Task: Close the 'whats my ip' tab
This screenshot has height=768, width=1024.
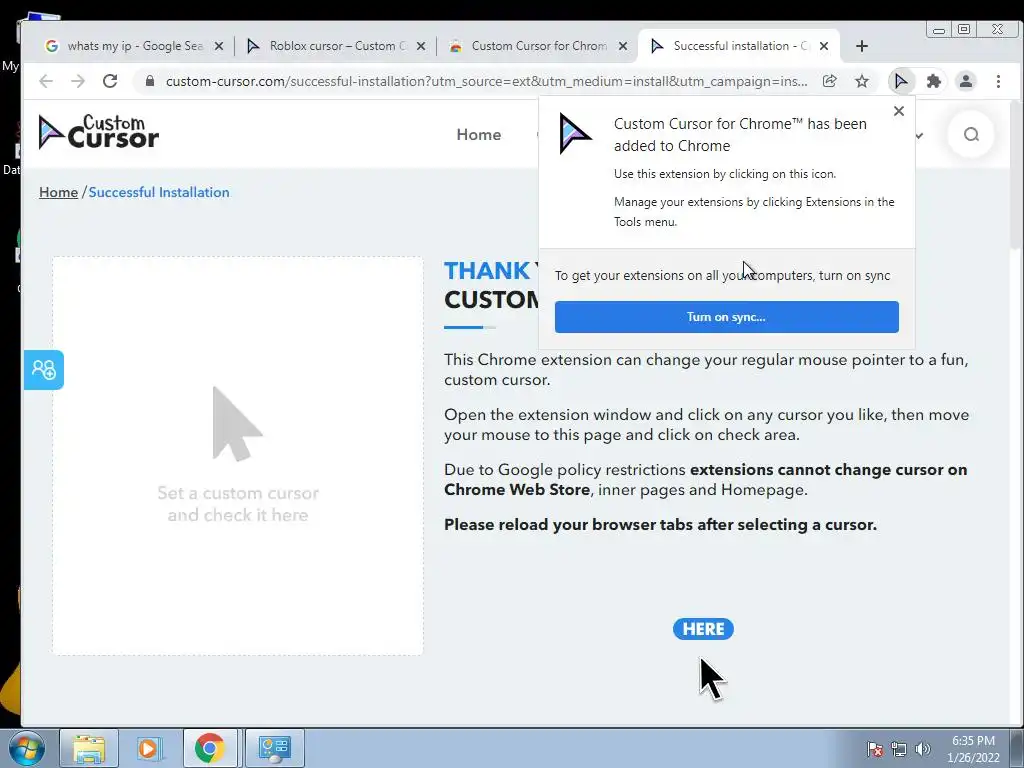Action: (219, 46)
